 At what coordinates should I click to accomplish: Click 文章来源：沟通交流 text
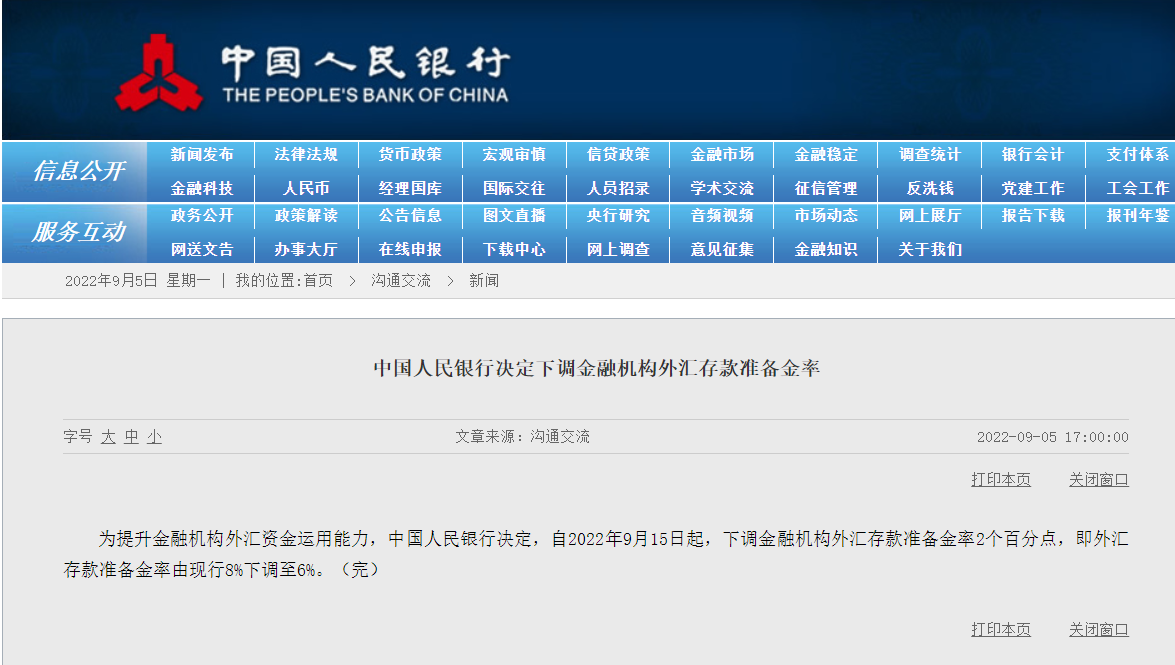pos(522,436)
